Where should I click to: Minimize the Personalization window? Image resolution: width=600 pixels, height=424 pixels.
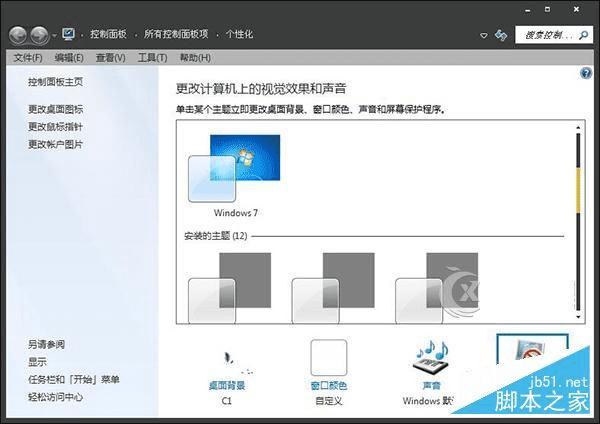click(x=528, y=10)
